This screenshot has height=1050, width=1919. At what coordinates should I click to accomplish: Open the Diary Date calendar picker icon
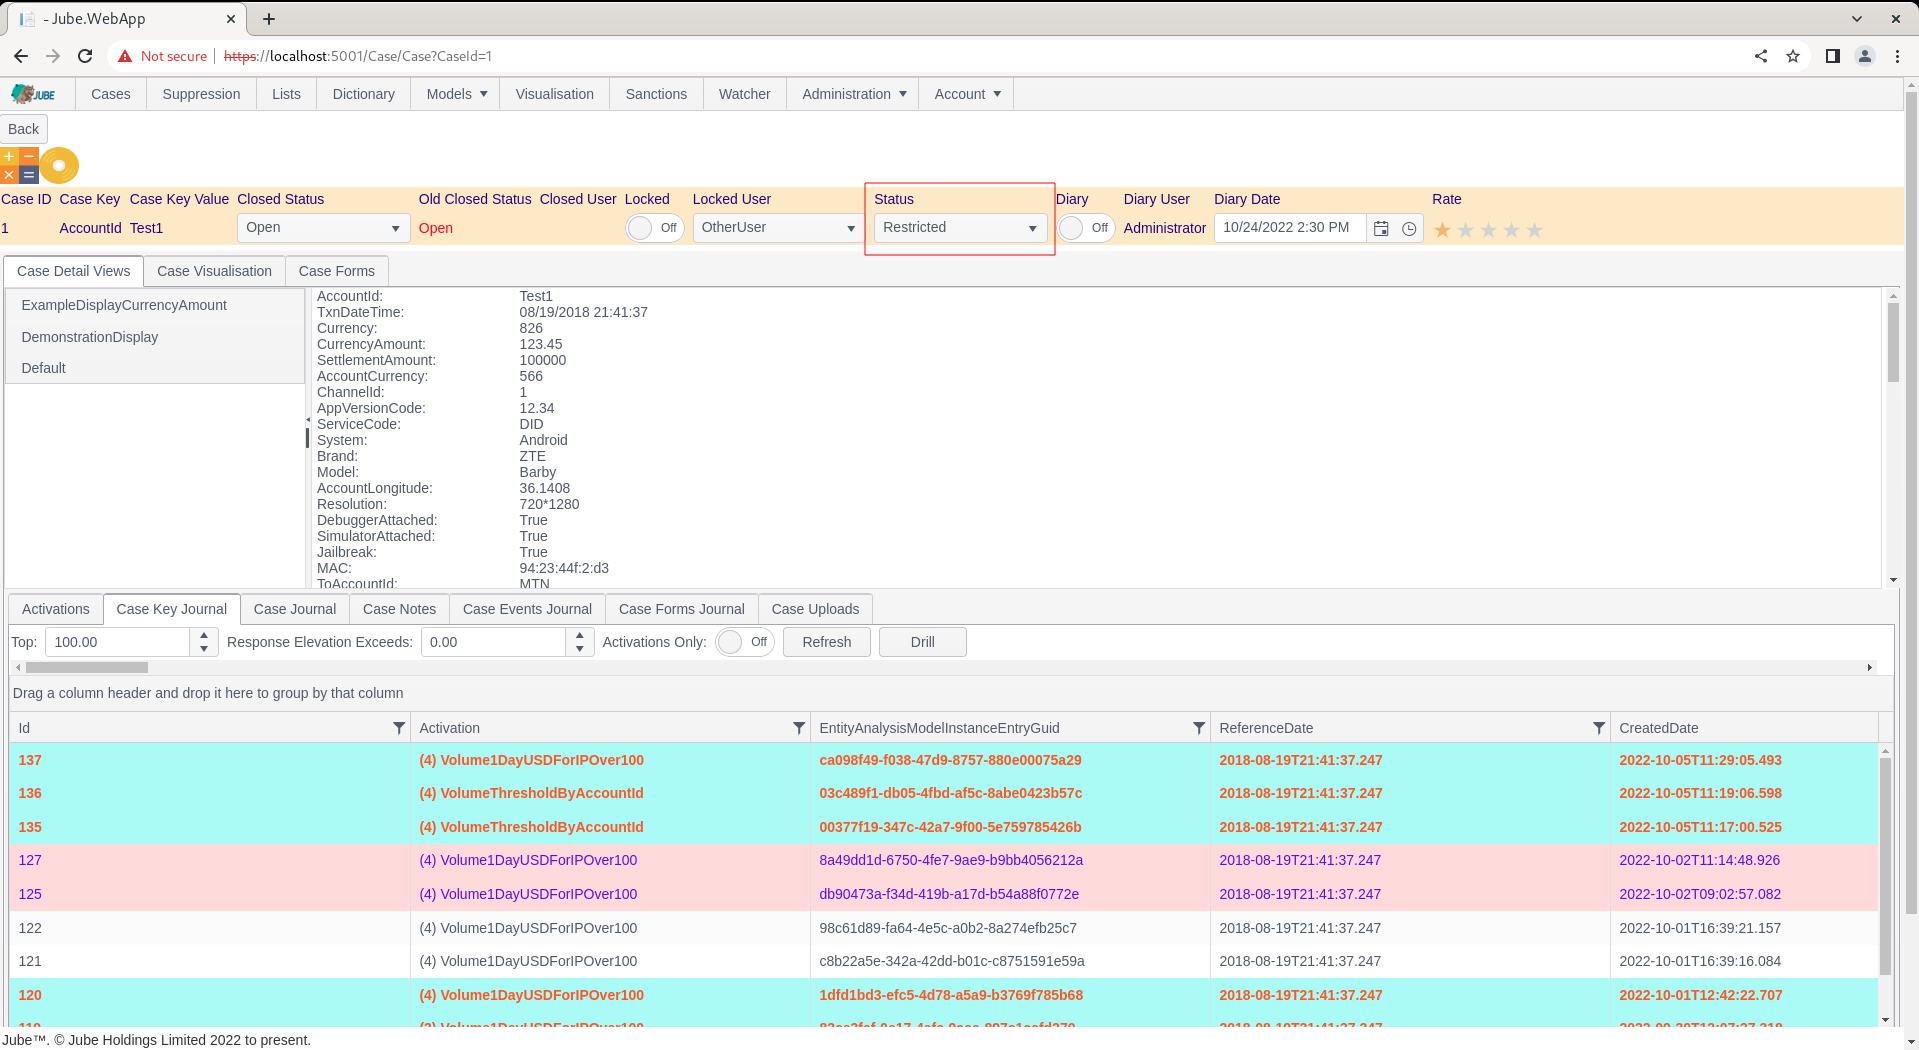(x=1381, y=229)
